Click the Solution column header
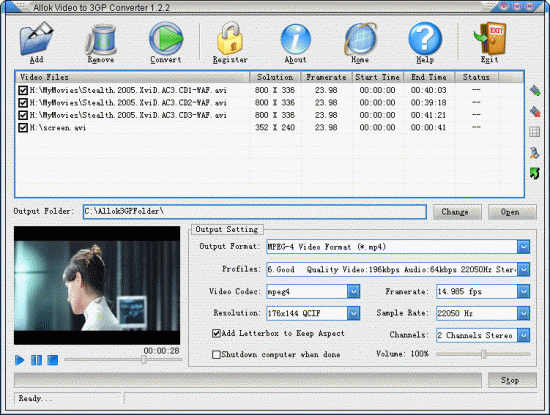Viewport: 550px width, 415px height. pyautogui.click(x=275, y=77)
